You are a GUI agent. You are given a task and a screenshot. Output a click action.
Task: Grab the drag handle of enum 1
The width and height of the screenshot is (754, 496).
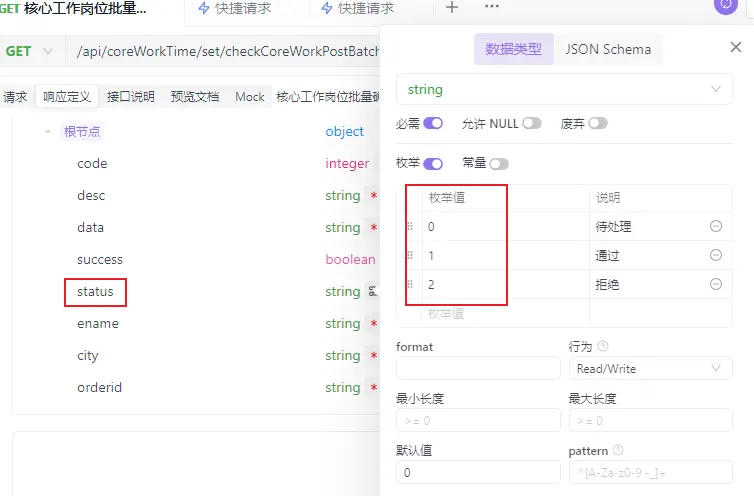(x=410, y=255)
